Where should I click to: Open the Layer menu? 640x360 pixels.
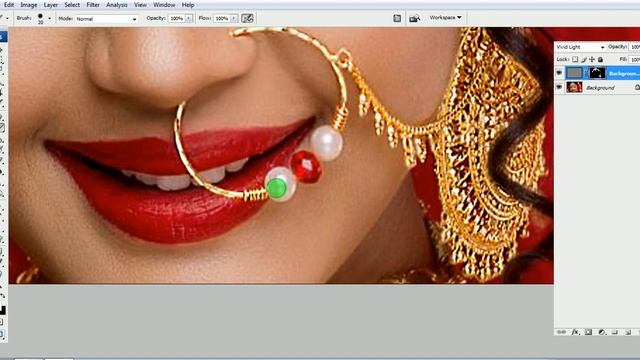[x=51, y=5]
